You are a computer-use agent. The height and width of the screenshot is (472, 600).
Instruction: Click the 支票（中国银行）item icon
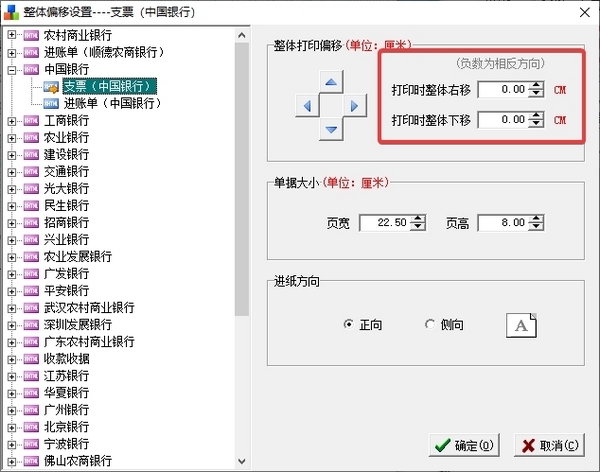51,87
